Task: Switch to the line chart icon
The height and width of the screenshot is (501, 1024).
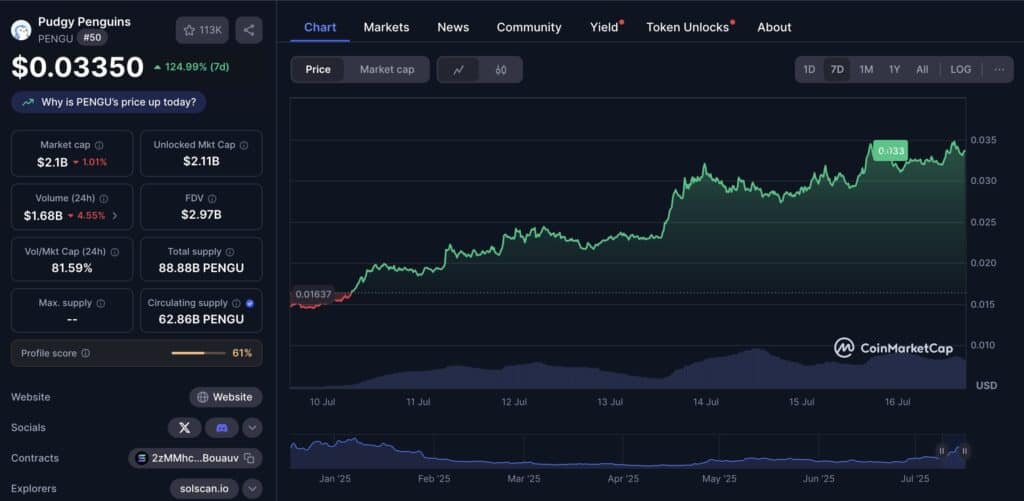Action: 458,70
